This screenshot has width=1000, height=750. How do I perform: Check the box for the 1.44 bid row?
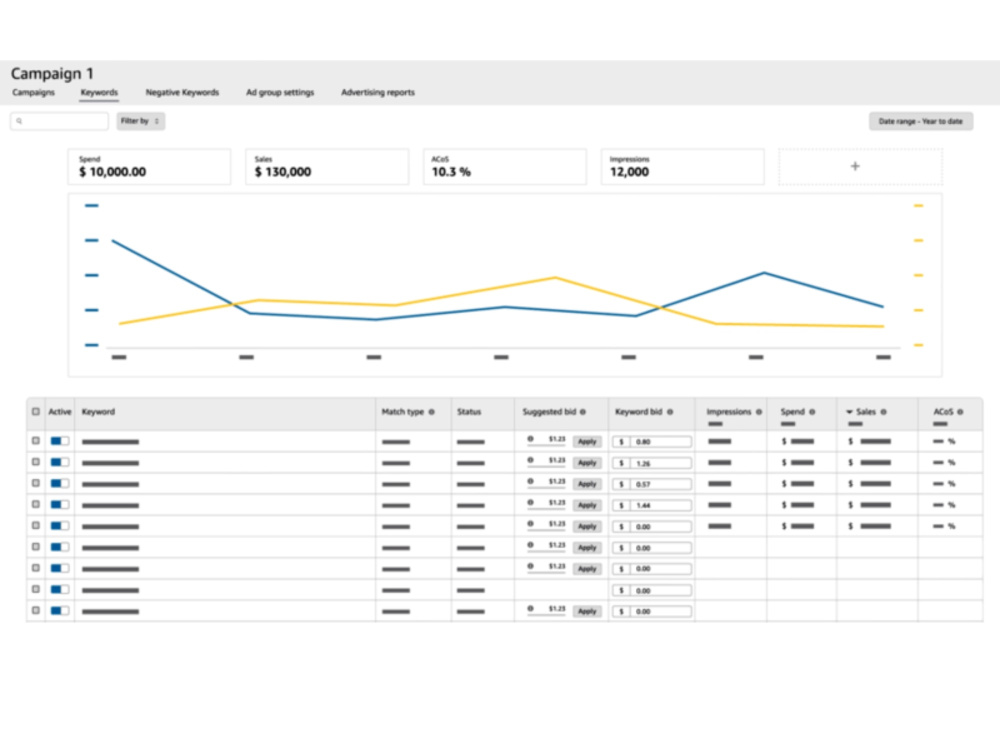(x=36, y=504)
